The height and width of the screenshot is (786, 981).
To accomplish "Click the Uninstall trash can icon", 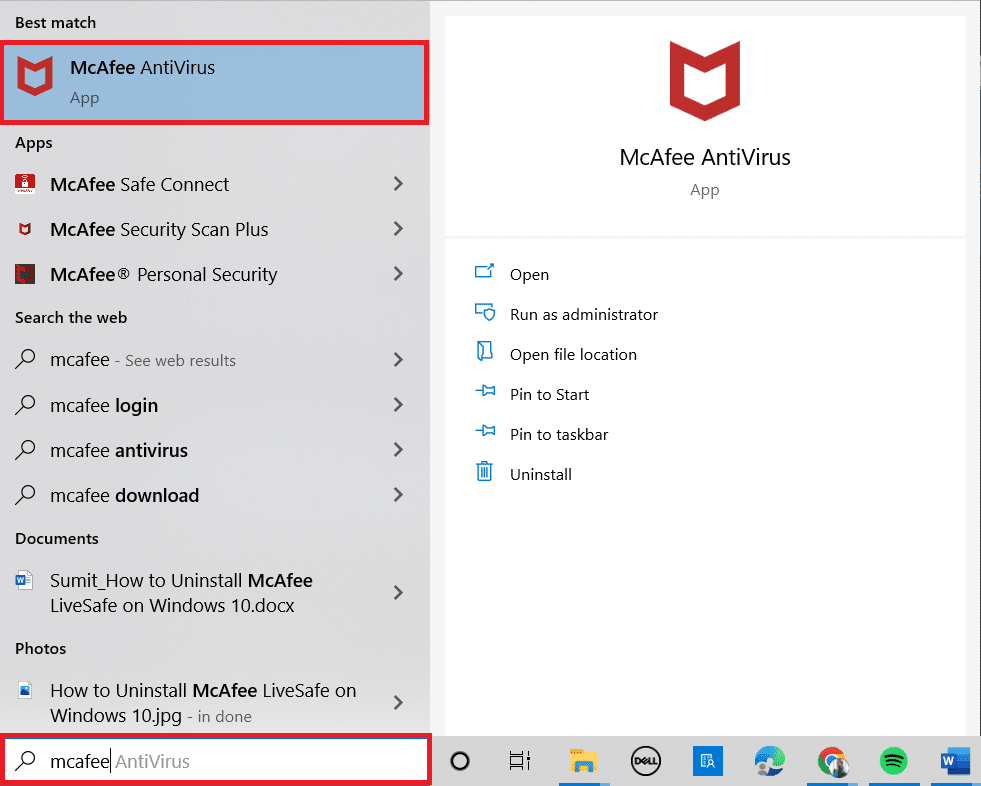I will (x=484, y=471).
